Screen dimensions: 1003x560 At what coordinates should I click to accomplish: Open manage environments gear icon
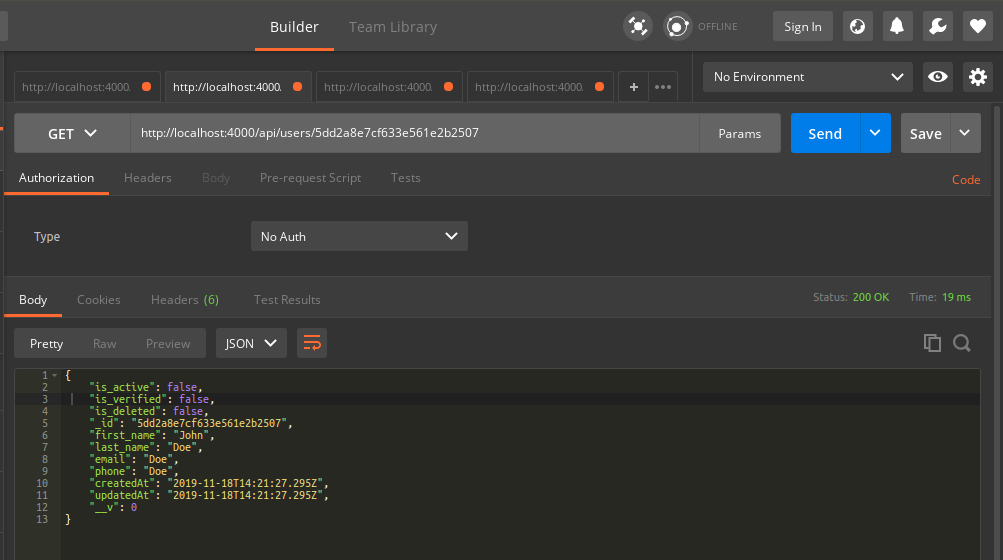[x=977, y=77]
